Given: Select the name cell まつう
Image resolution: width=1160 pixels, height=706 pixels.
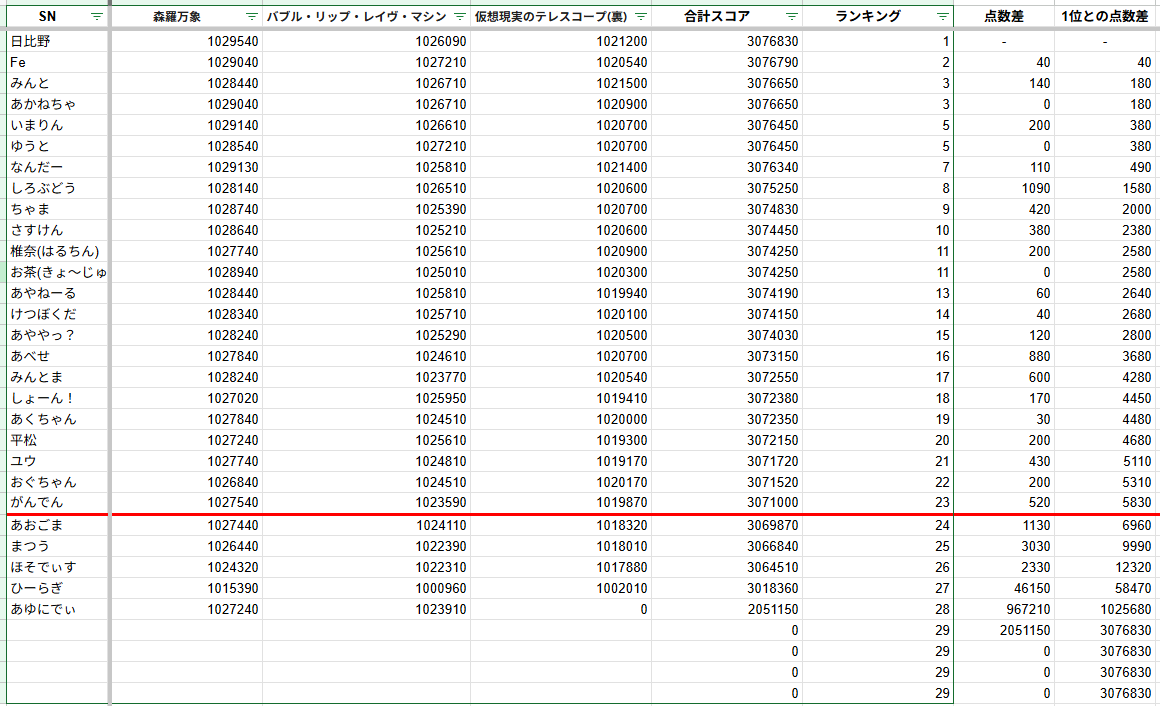Looking at the screenshot, I should [x=58, y=546].
